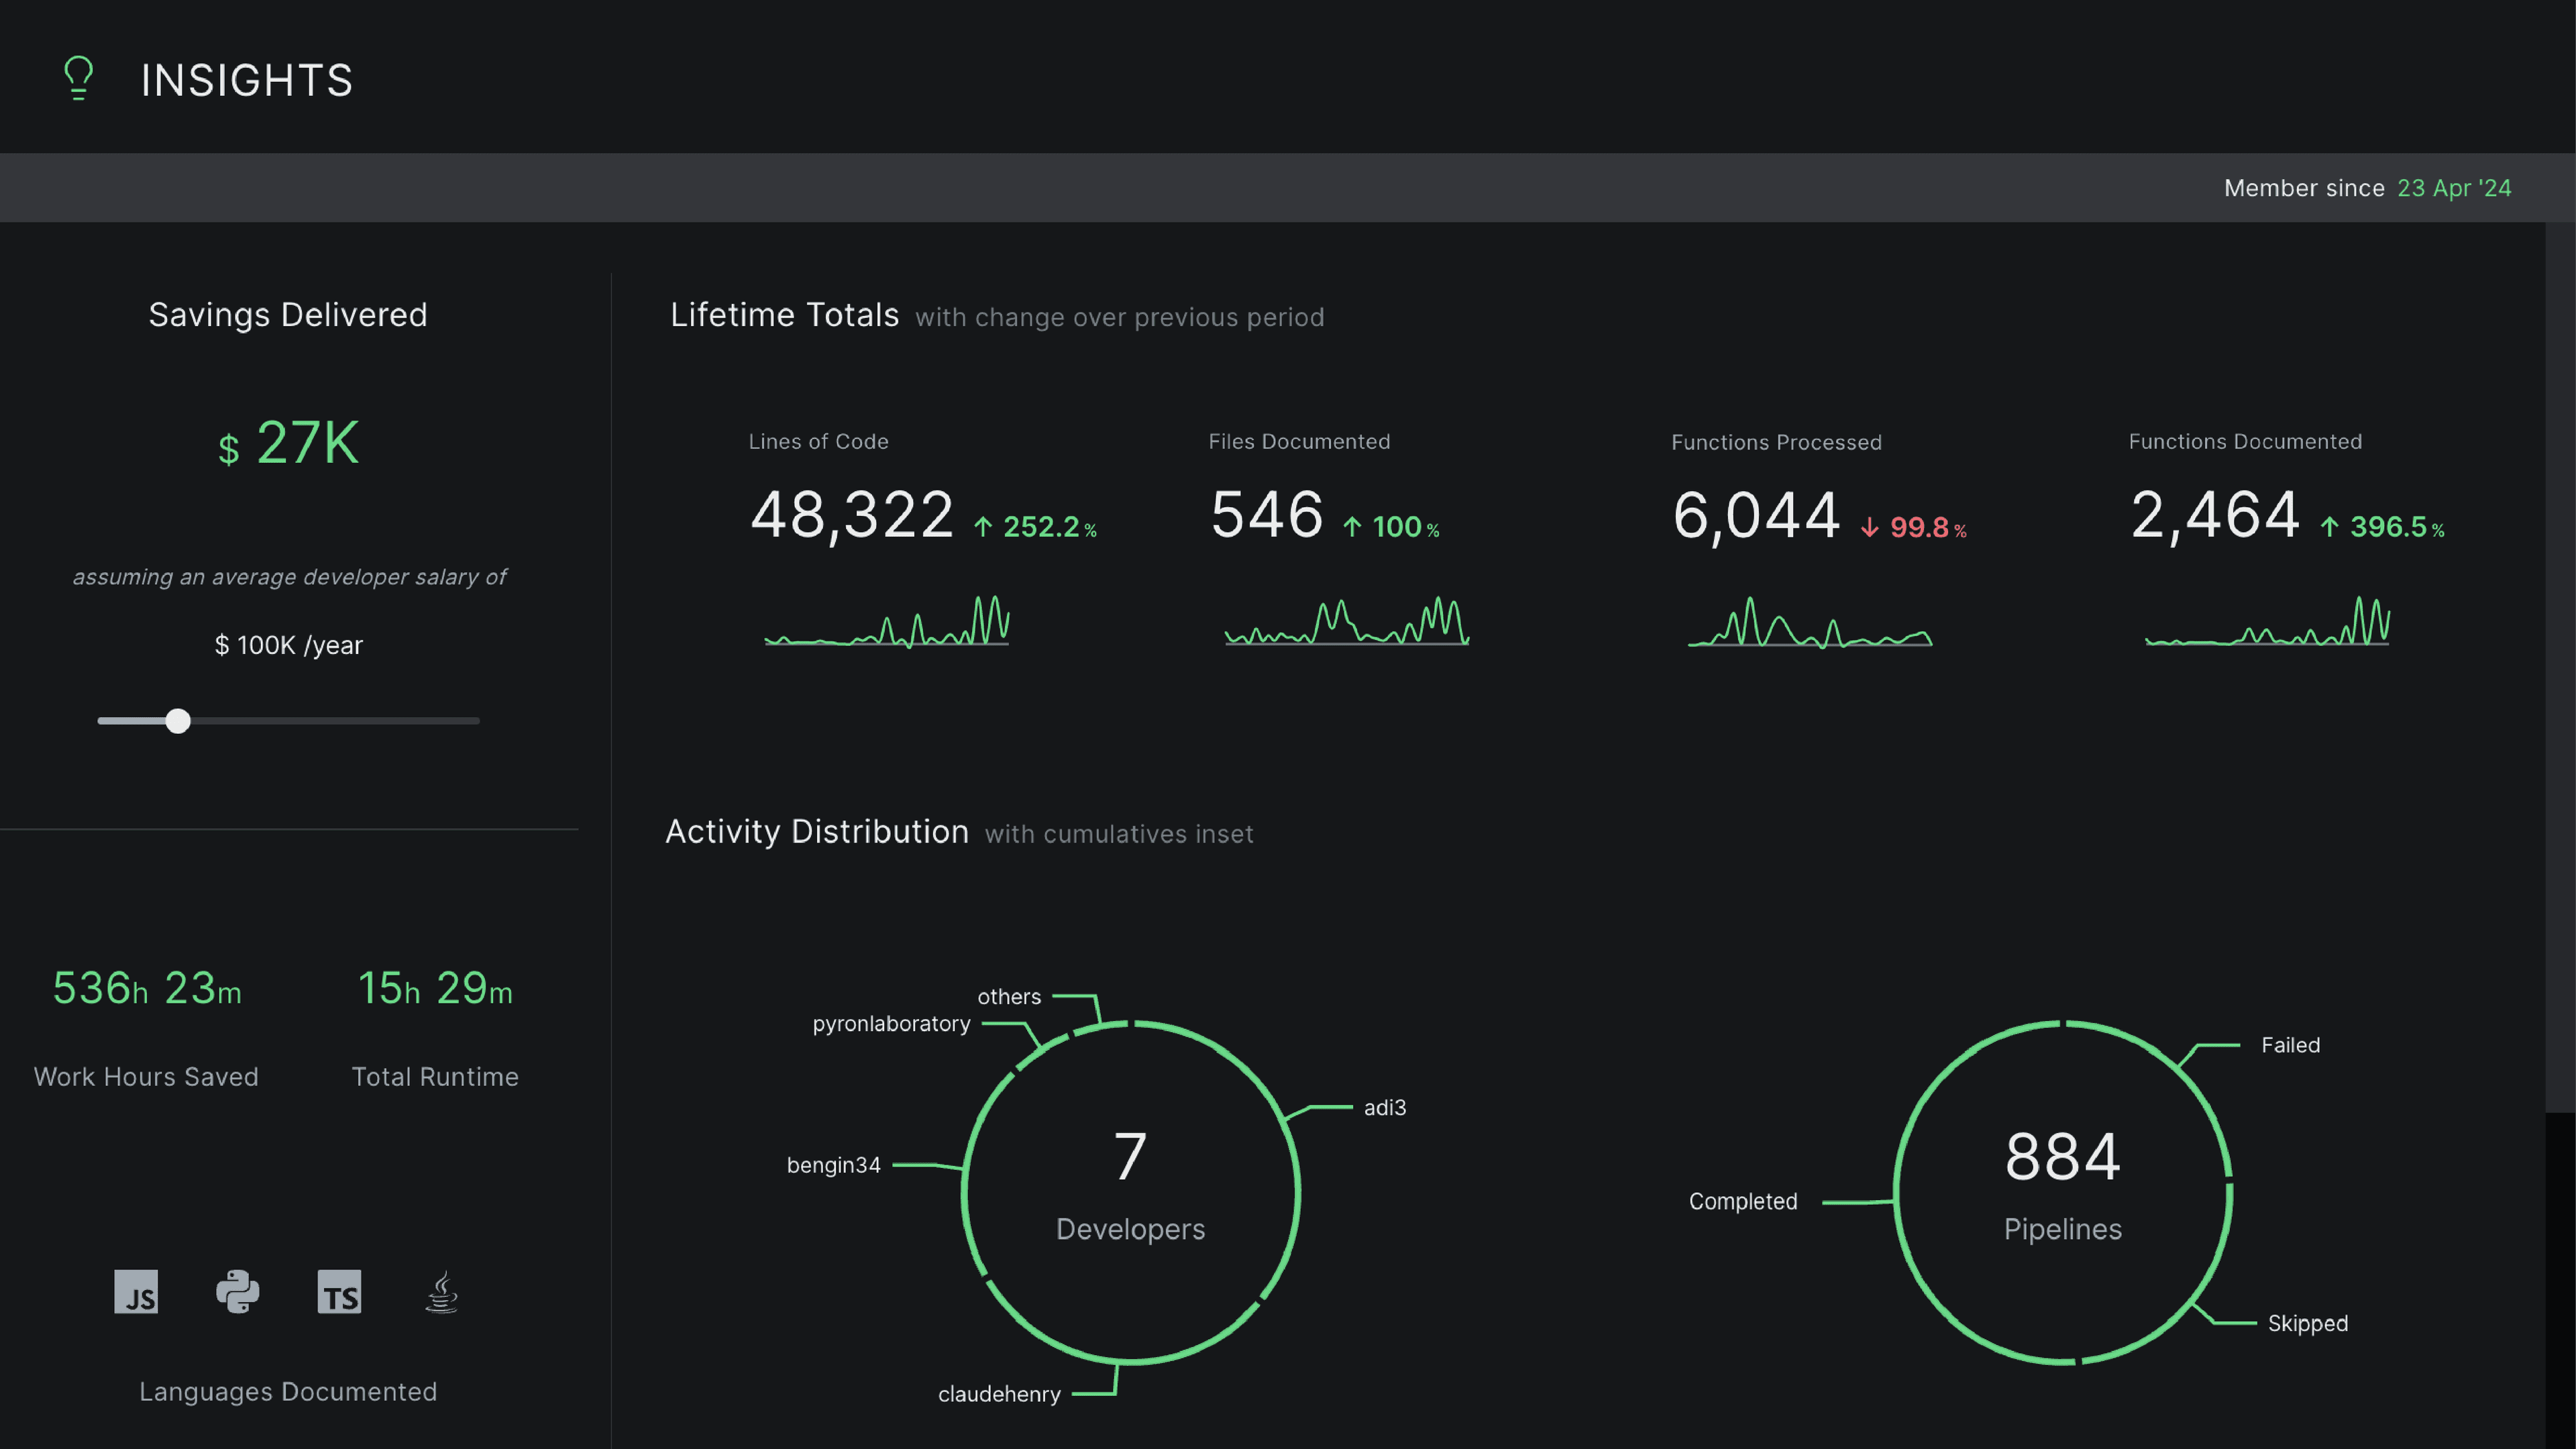Select the bengin34 segment on developers chart
Viewport: 2576px width, 1449px height.
click(x=833, y=1165)
